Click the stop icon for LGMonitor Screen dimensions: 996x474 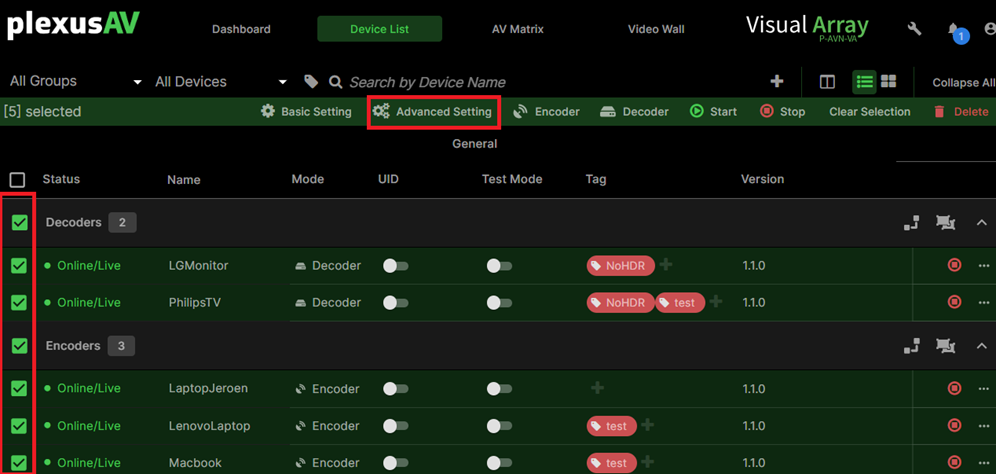954,265
